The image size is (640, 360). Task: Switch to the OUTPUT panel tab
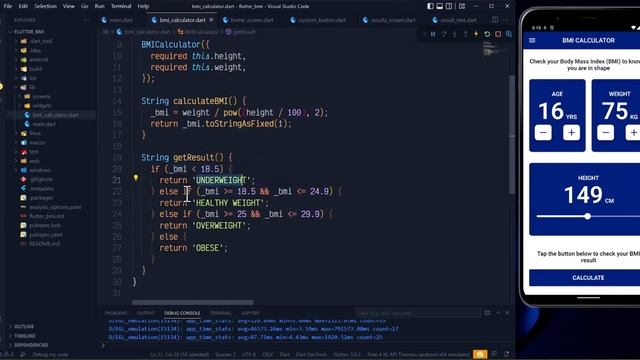146,313
